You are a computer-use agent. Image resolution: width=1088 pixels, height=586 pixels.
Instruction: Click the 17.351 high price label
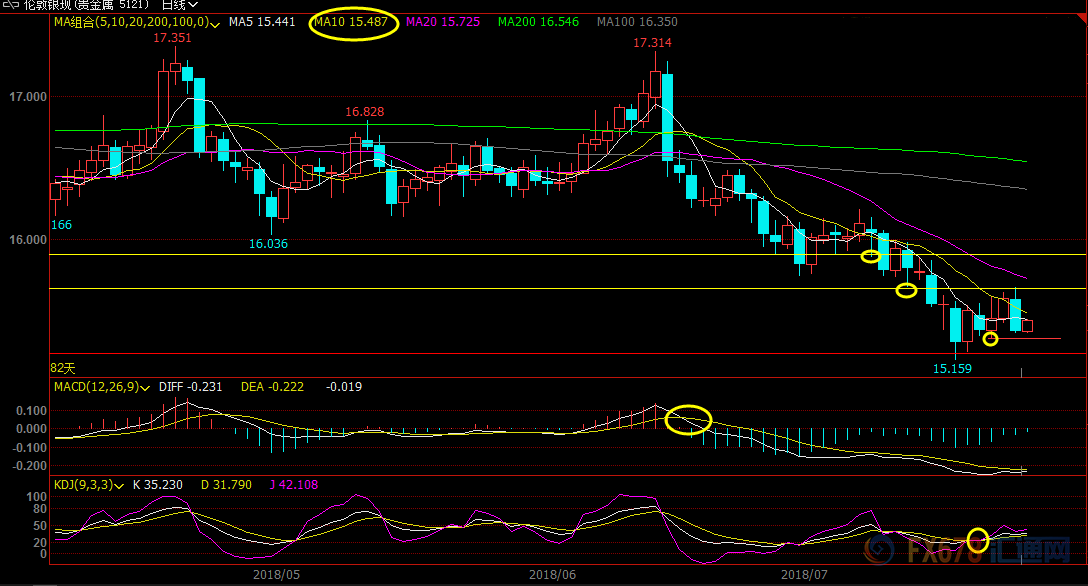pyautogui.click(x=172, y=38)
